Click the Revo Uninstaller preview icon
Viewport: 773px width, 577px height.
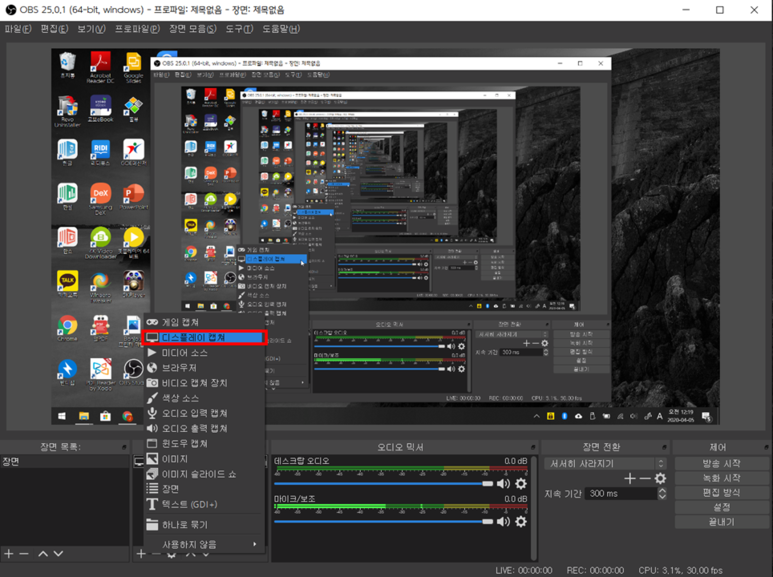pos(68,111)
